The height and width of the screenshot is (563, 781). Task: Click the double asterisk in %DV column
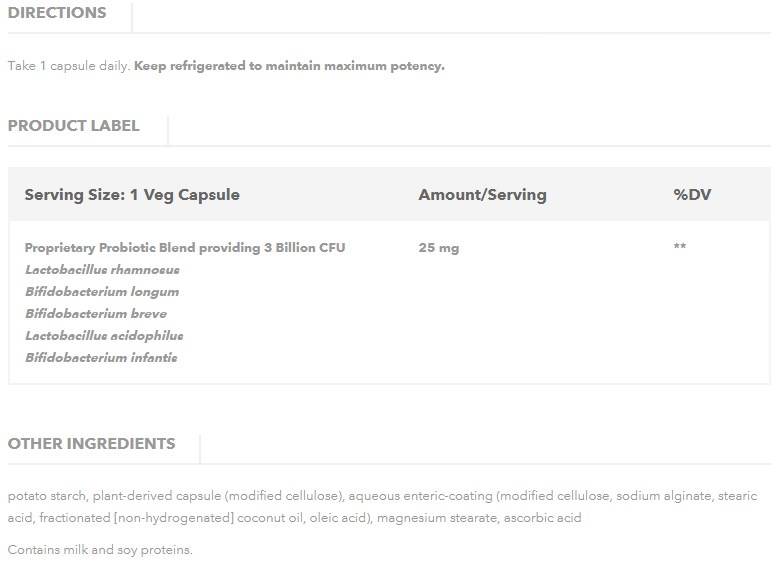pyautogui.click(x=680, y=247)
